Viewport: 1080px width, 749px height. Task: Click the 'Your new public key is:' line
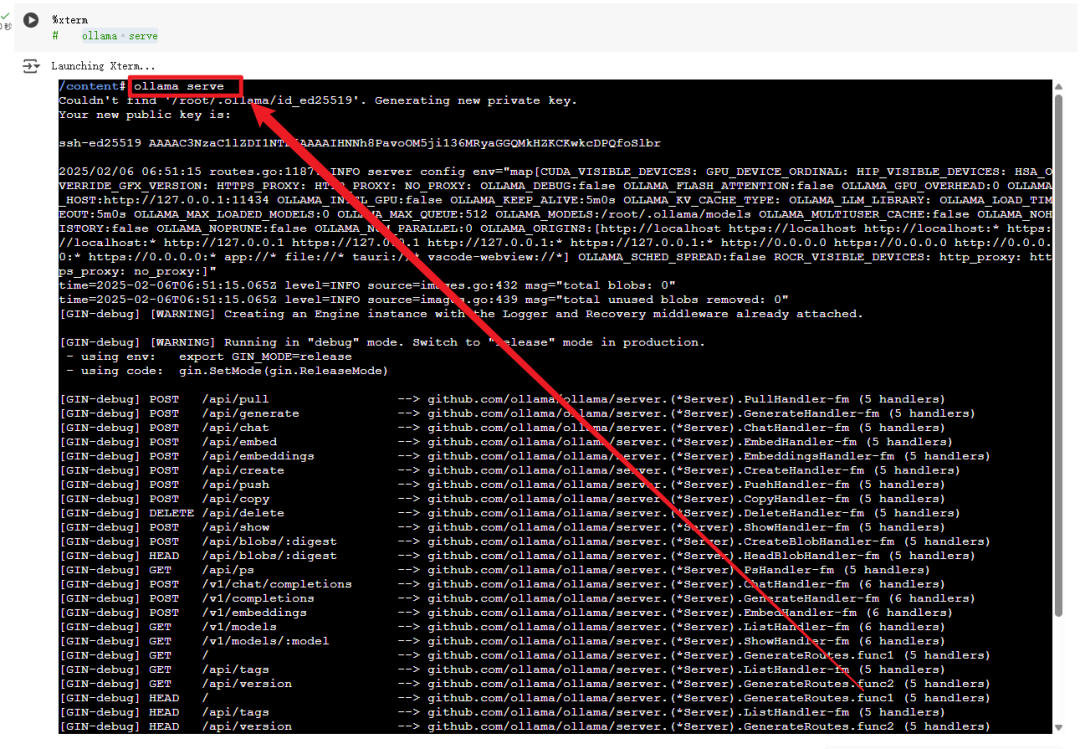[x=145, y=114]
